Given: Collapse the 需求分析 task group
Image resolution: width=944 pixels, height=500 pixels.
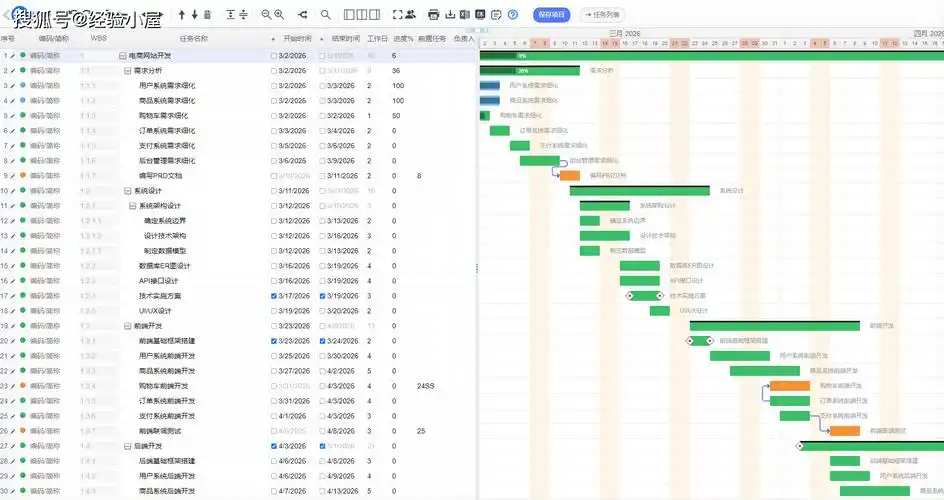Looking at the screenshot, I should click(x=129, y=71).
